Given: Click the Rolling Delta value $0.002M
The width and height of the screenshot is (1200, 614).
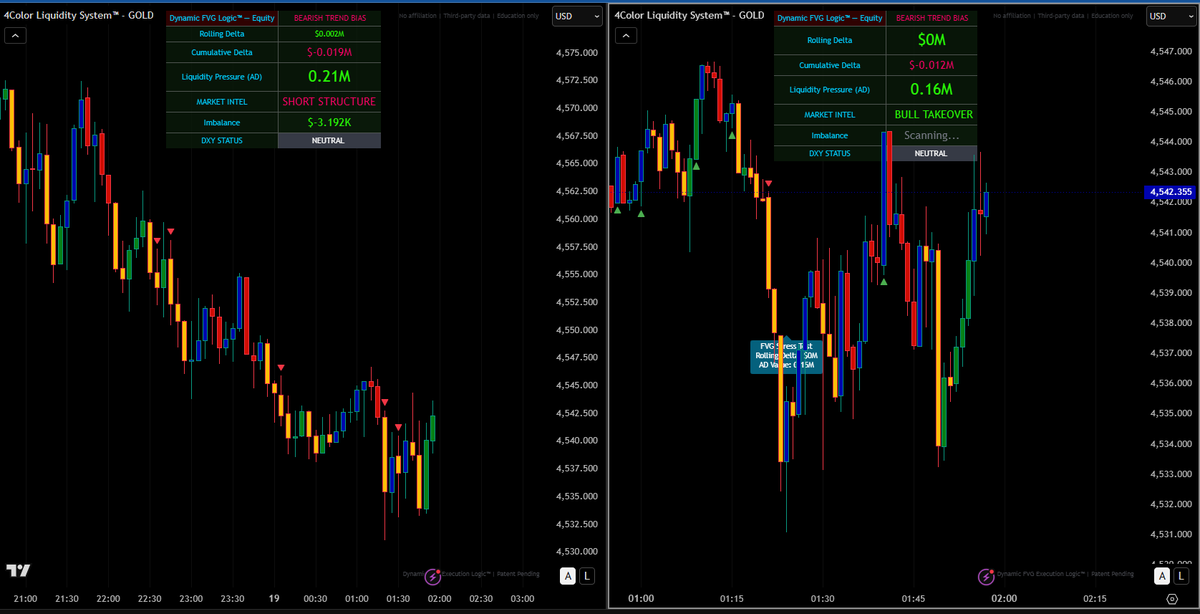Looking at the screenshot, I should (329, 34).
